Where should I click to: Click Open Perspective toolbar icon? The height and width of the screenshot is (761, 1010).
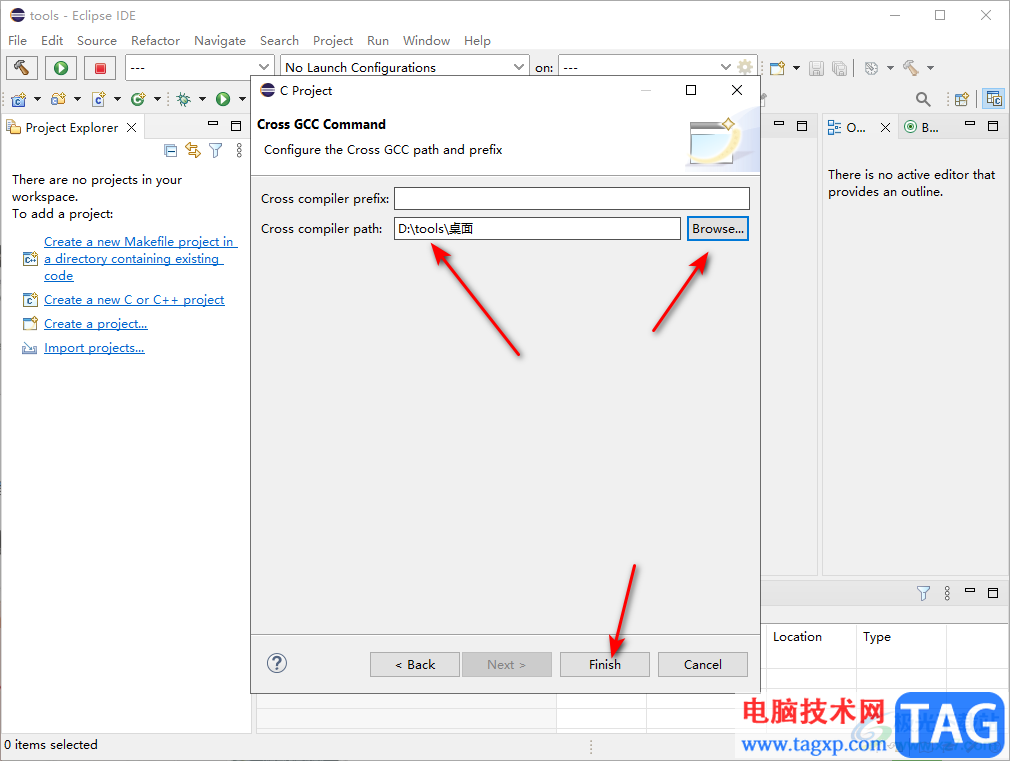pyautogui.click(x=962, y=99)
